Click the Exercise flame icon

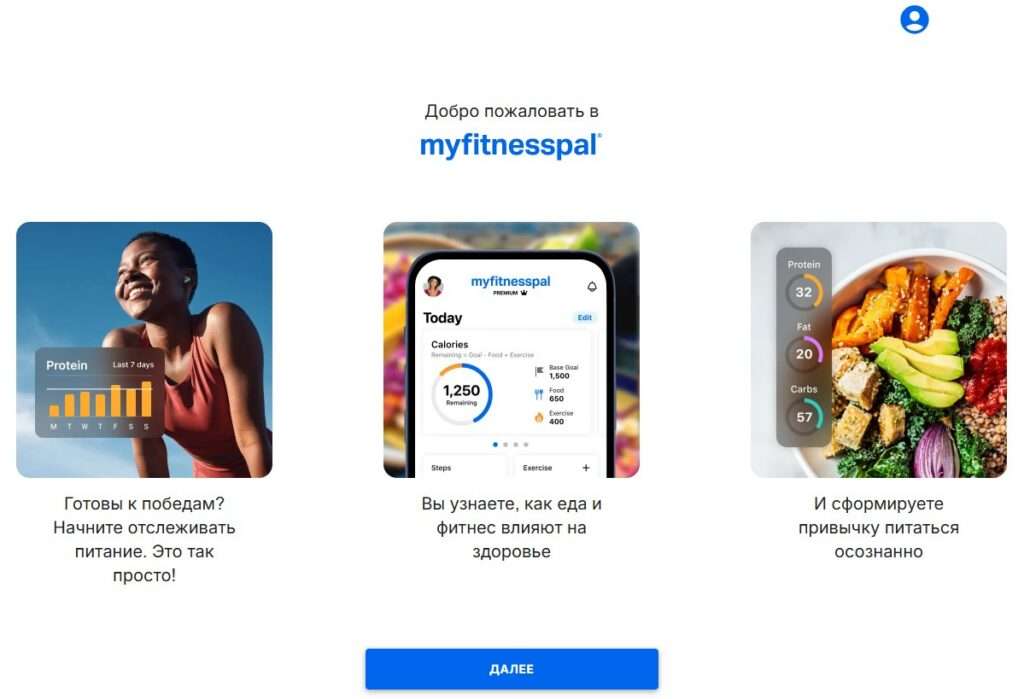tap(539, 417)
